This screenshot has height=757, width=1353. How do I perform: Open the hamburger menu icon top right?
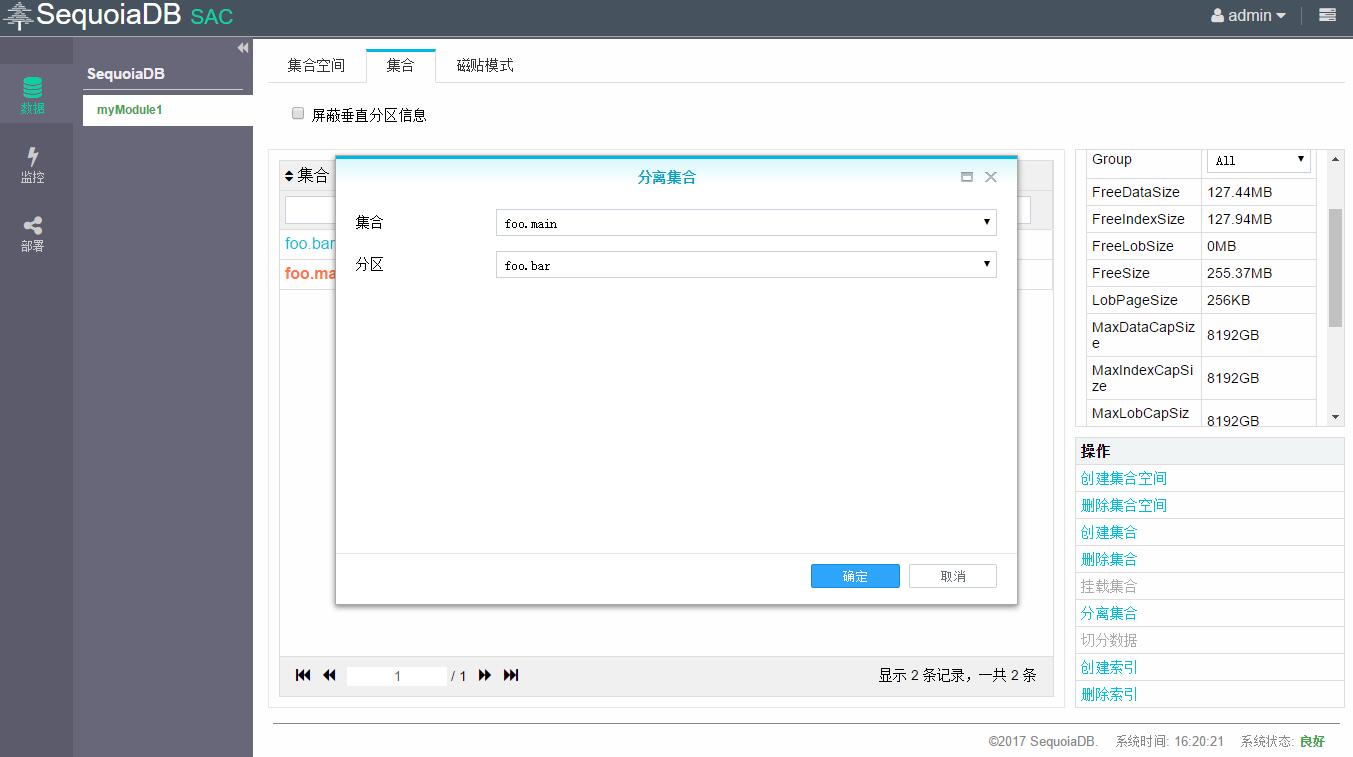coord(1327,15)
